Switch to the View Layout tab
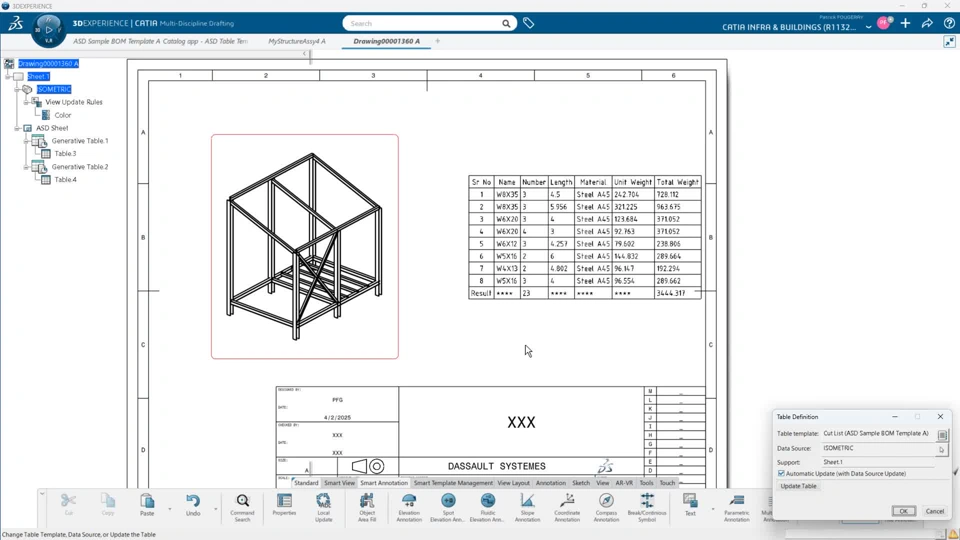The height and width of the screenshot is (540, 960). point(513,483)
